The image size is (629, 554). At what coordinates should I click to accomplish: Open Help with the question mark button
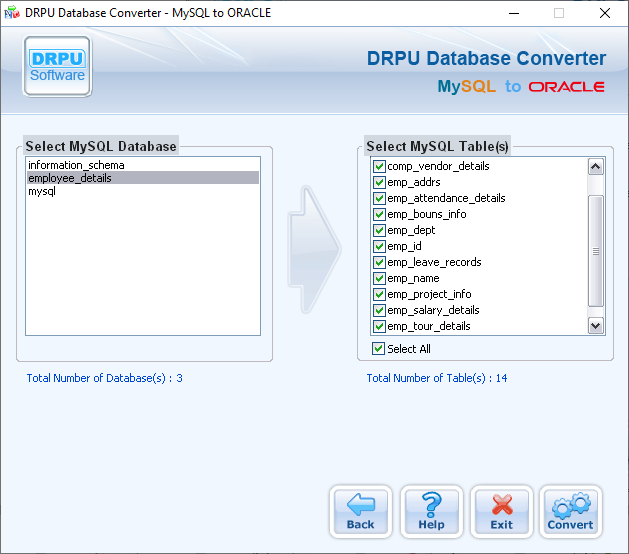[432, 511]
